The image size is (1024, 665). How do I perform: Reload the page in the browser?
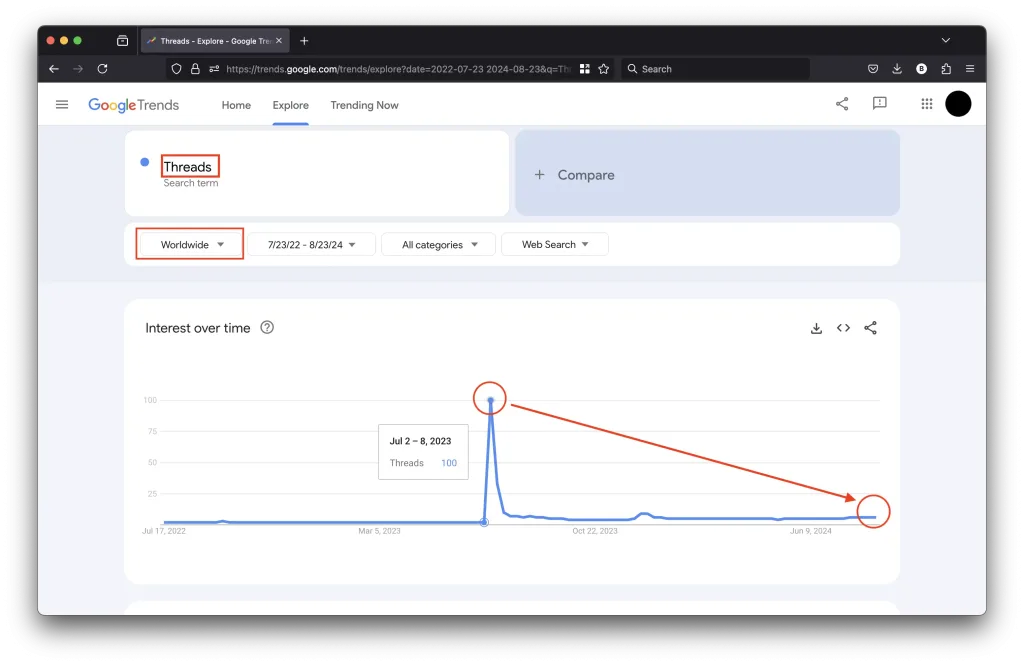[102, 69]
